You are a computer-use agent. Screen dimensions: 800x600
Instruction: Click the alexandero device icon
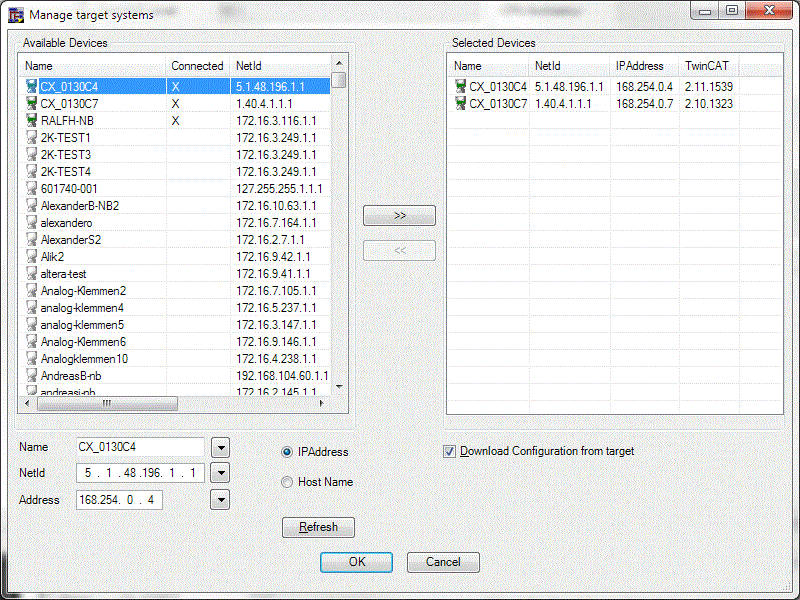click(32, 222)
